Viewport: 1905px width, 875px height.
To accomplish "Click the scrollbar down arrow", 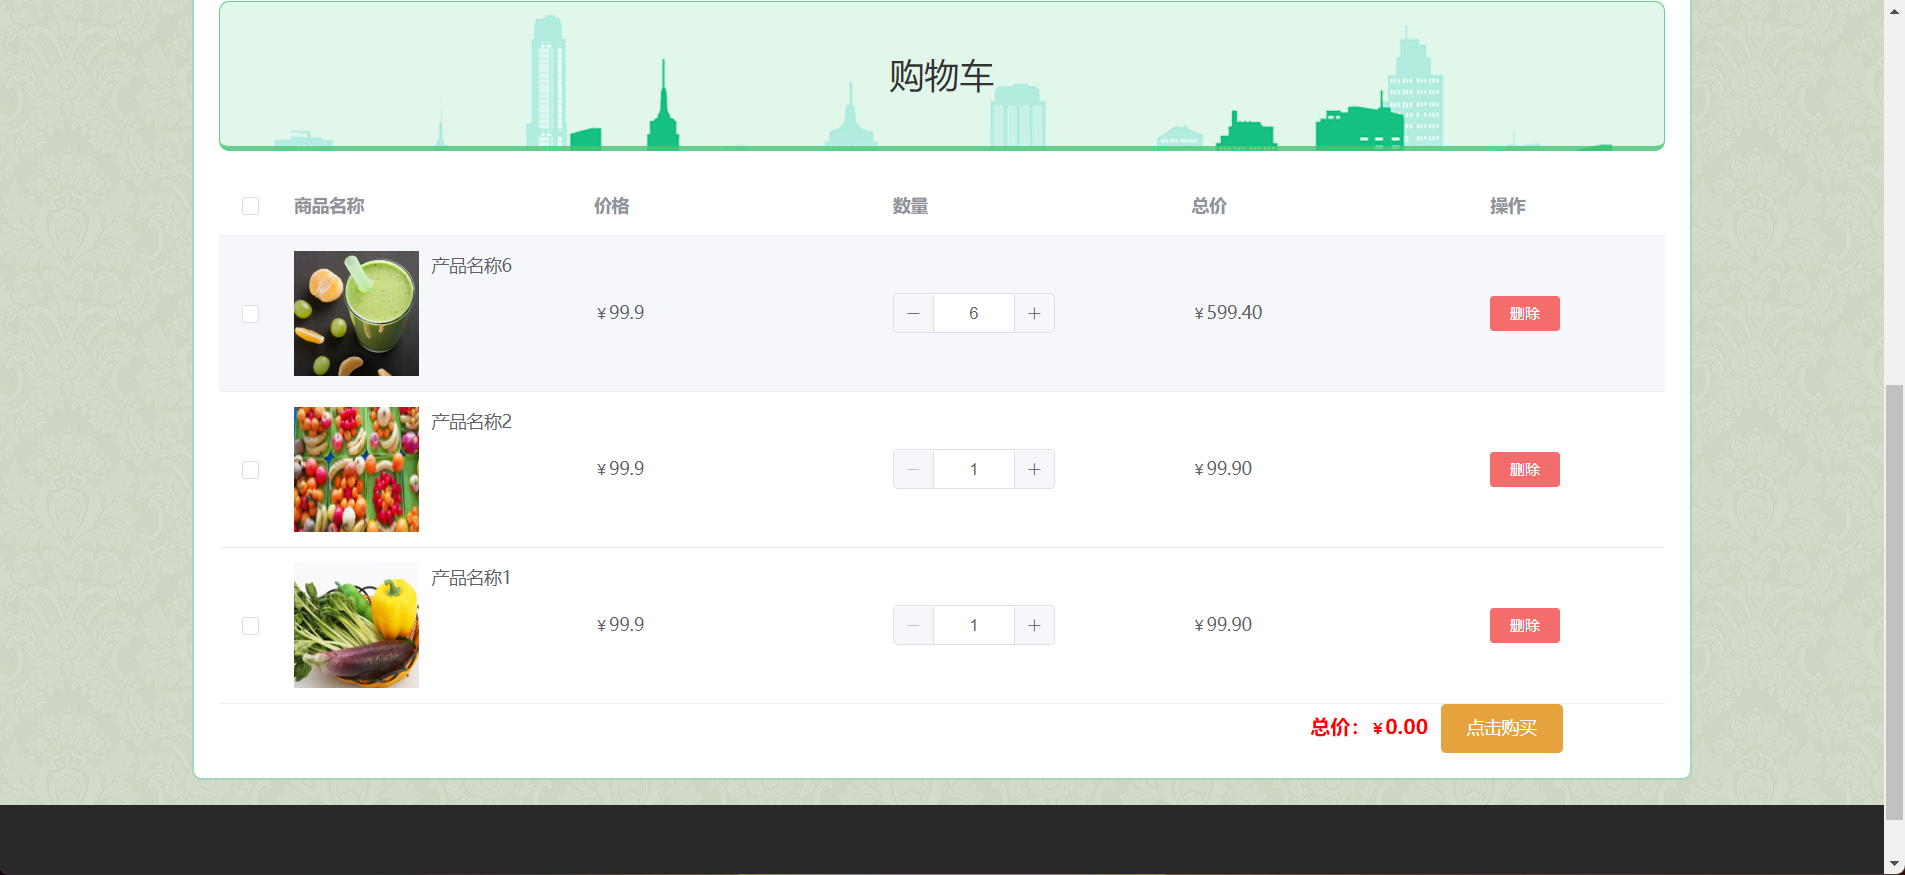I will (1894, 864).
